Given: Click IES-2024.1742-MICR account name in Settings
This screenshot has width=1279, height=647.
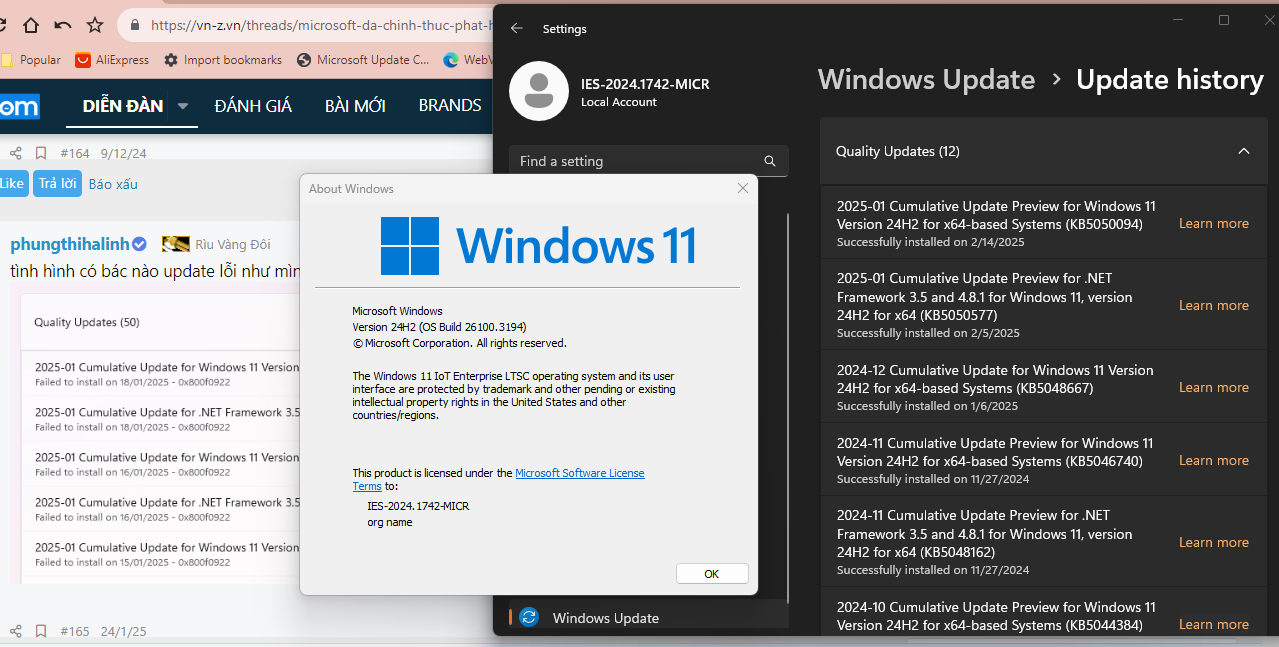Looking at the screenshot, I should click(645, 84).
